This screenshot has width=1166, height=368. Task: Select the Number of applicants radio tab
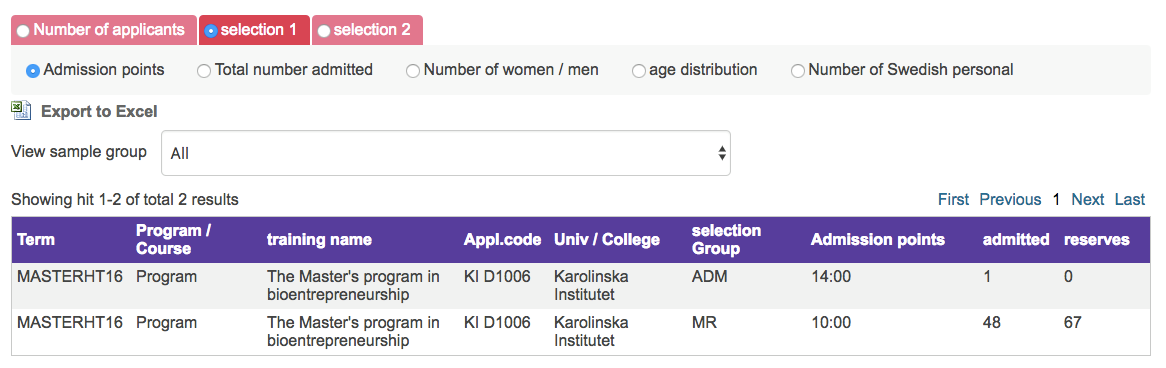coord(103,30)
